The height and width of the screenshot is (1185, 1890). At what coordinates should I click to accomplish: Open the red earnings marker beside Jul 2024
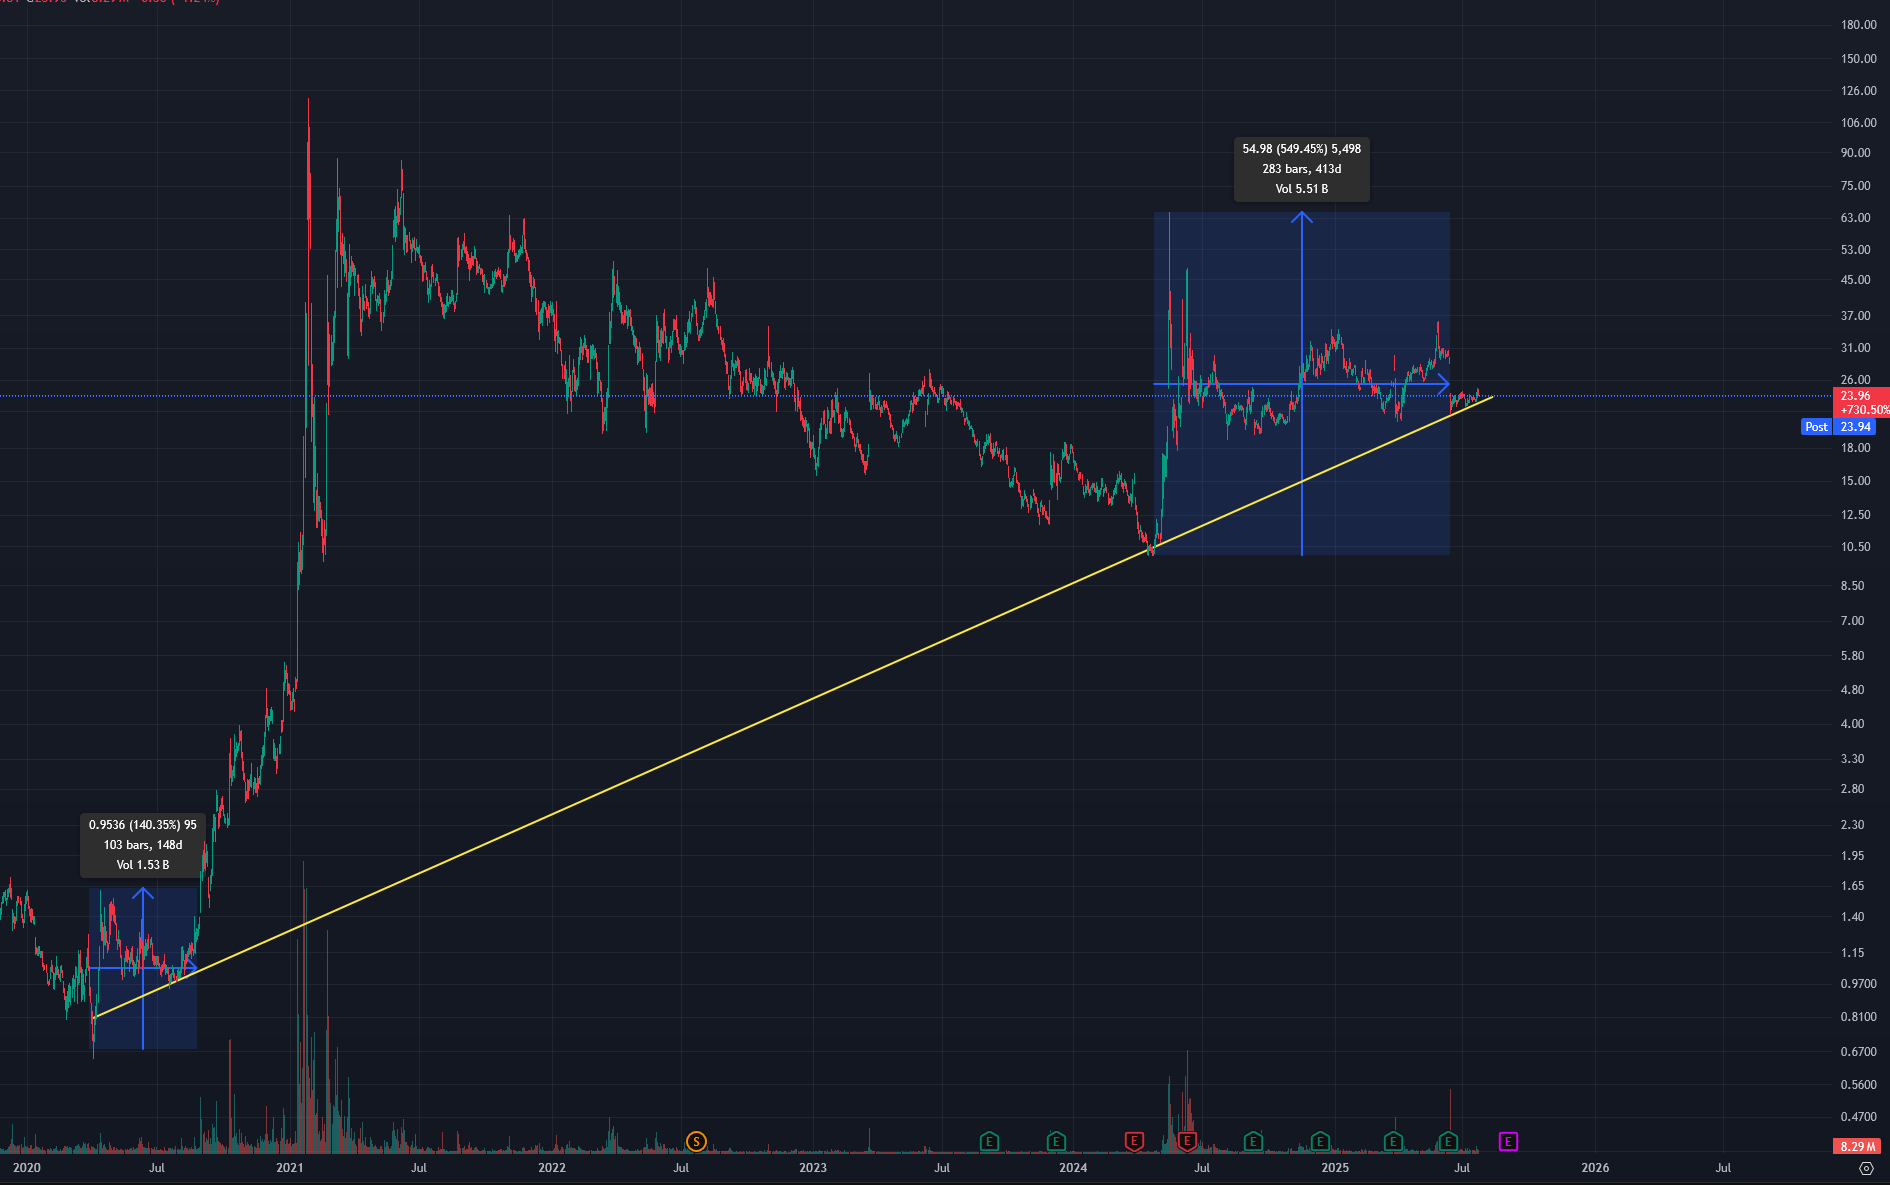pos(1187,1141)
